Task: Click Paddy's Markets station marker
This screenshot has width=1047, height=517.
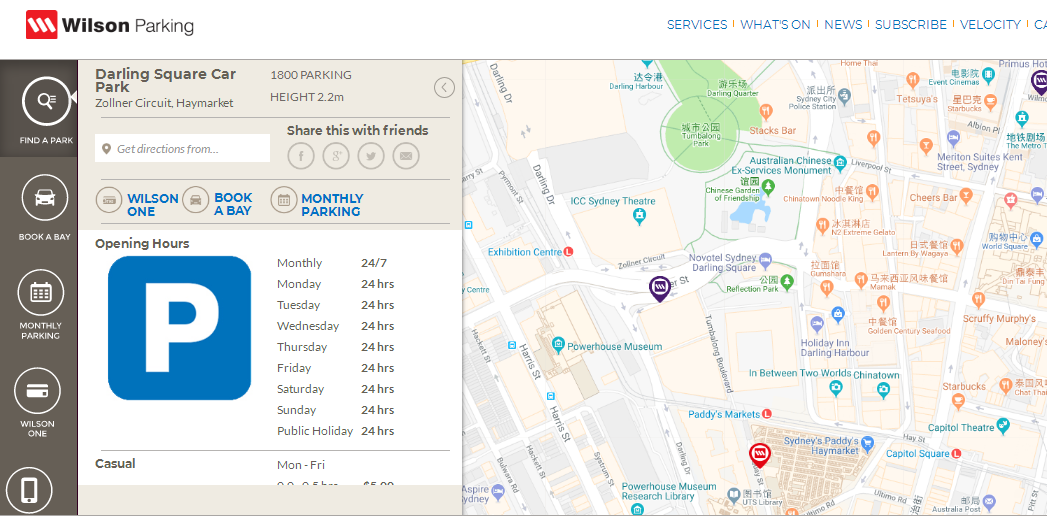Action: [767, 414]
